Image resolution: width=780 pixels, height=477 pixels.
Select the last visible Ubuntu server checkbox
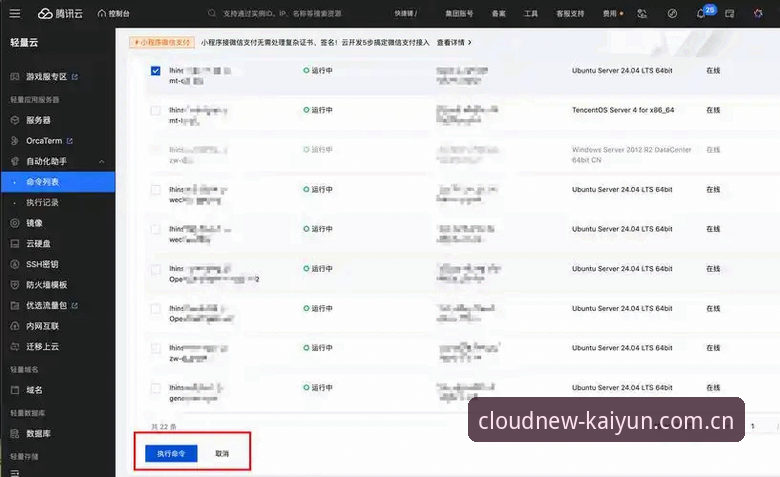(x=155, y=388)
